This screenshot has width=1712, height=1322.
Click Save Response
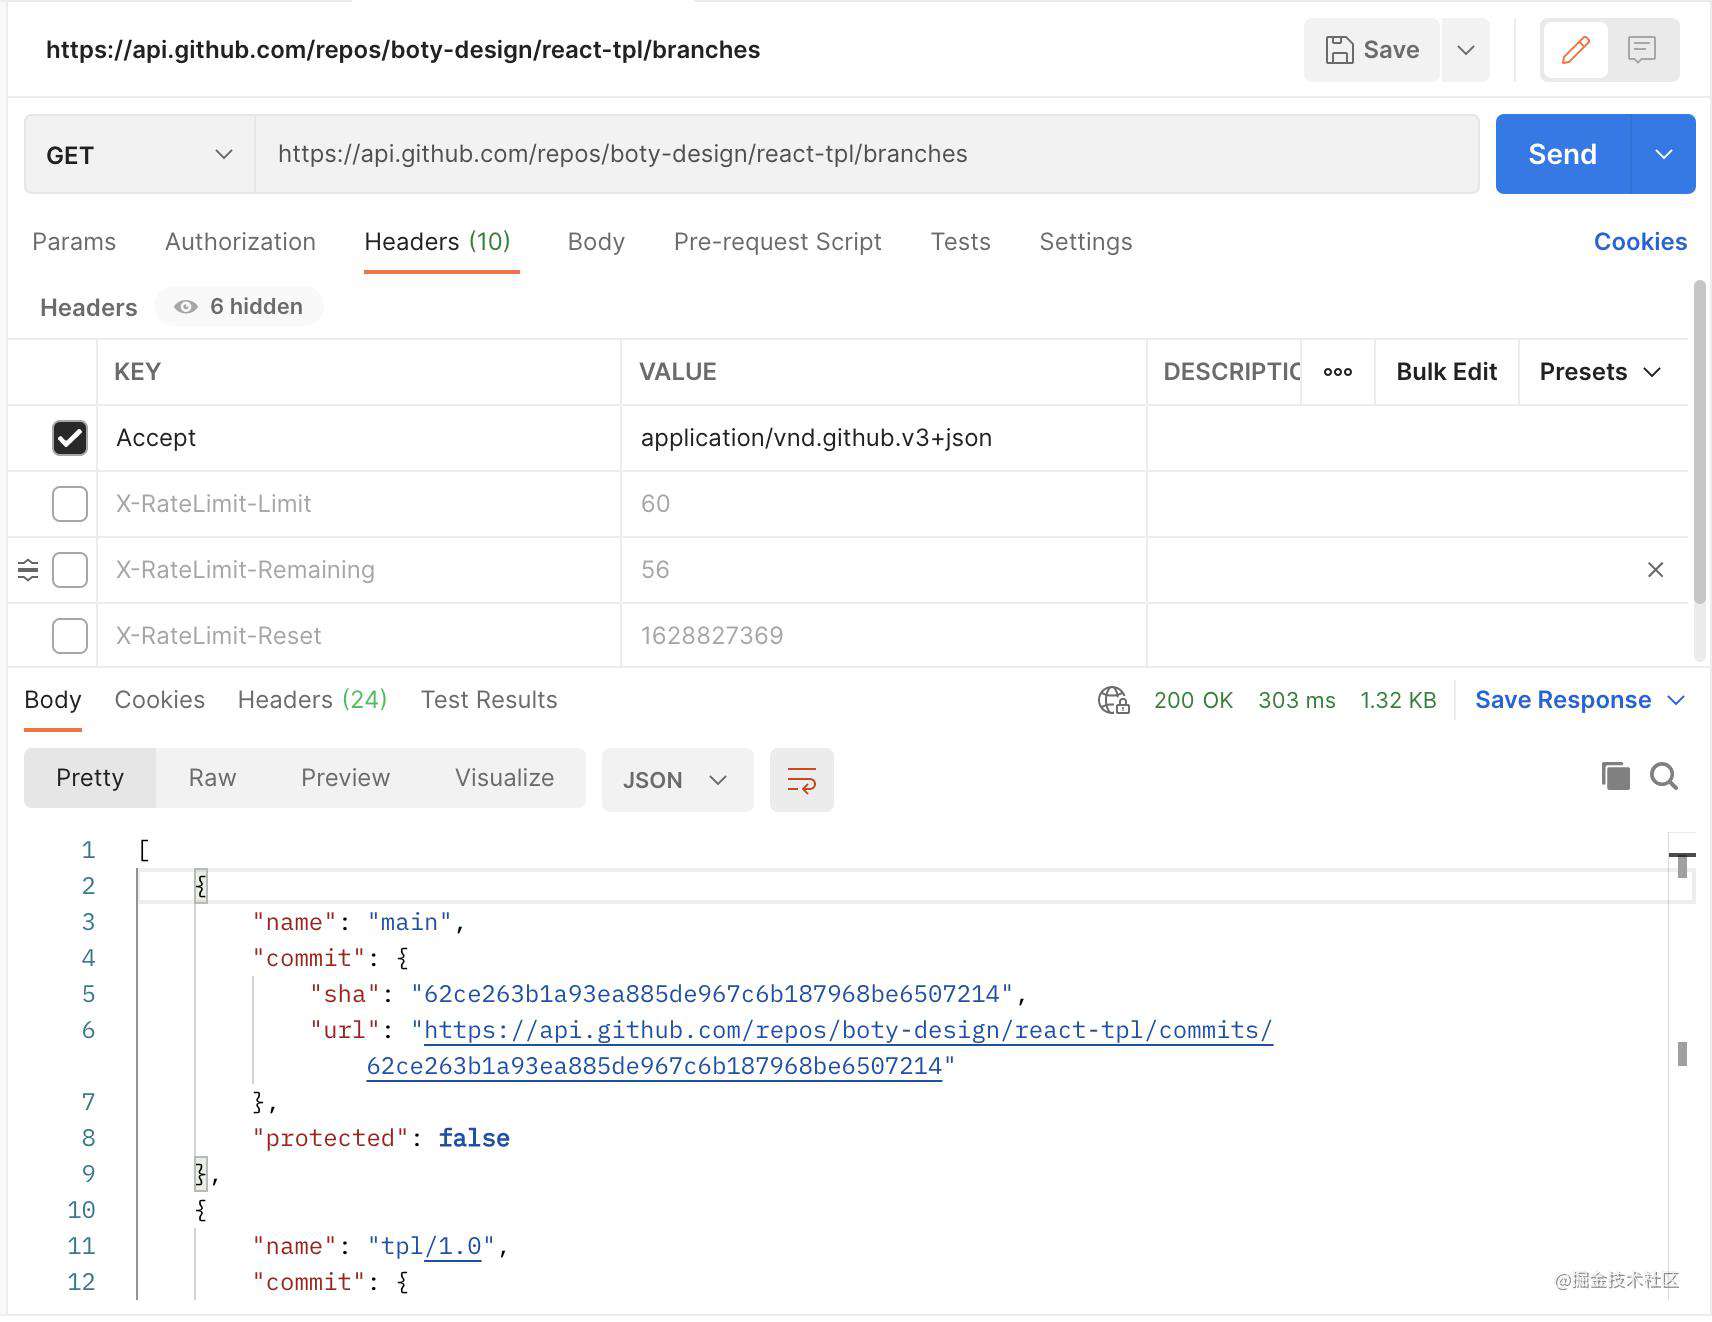pyautogui.click(x=1563, y=700)
